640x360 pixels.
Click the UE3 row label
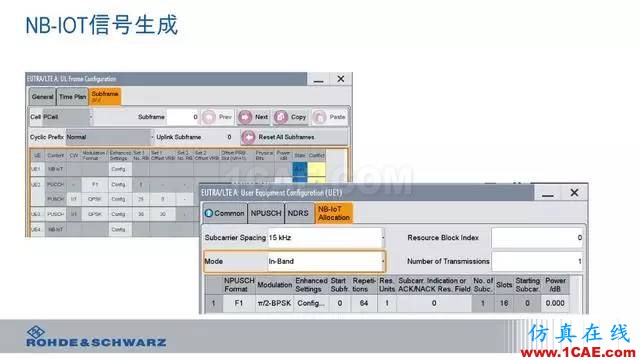(x=36, y=214)
